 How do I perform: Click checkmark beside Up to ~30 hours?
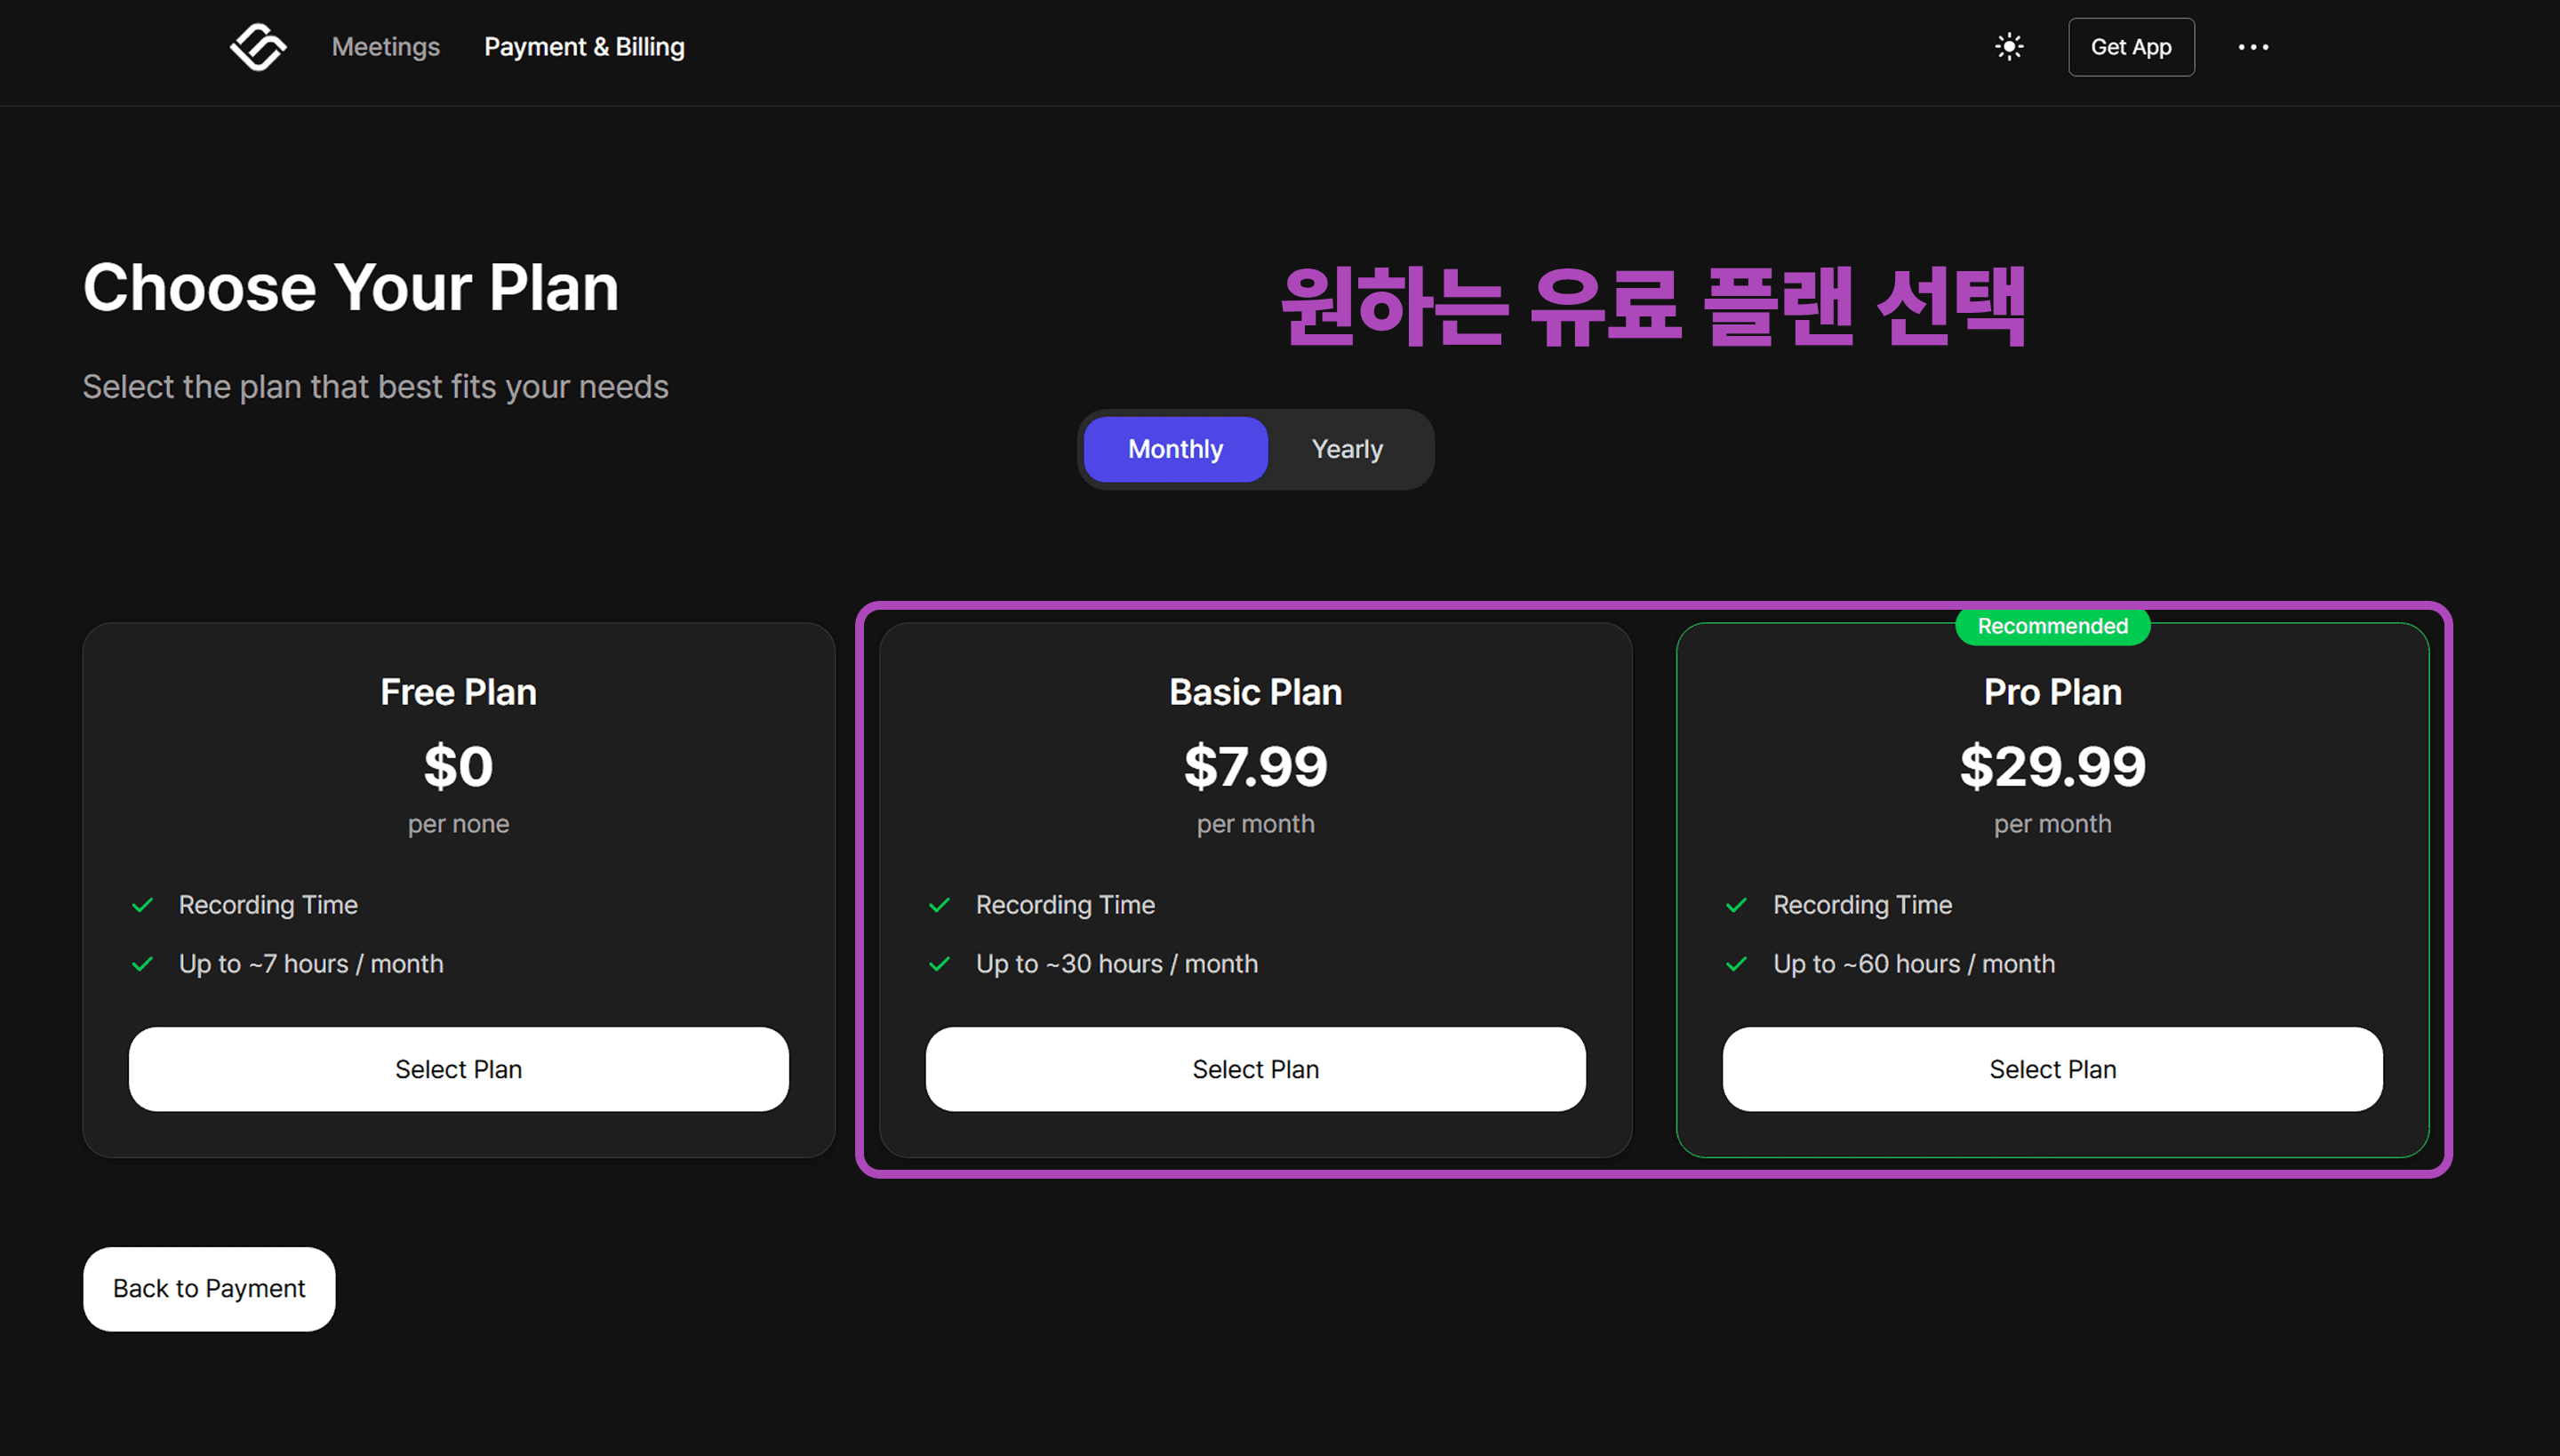click(940, 964)
